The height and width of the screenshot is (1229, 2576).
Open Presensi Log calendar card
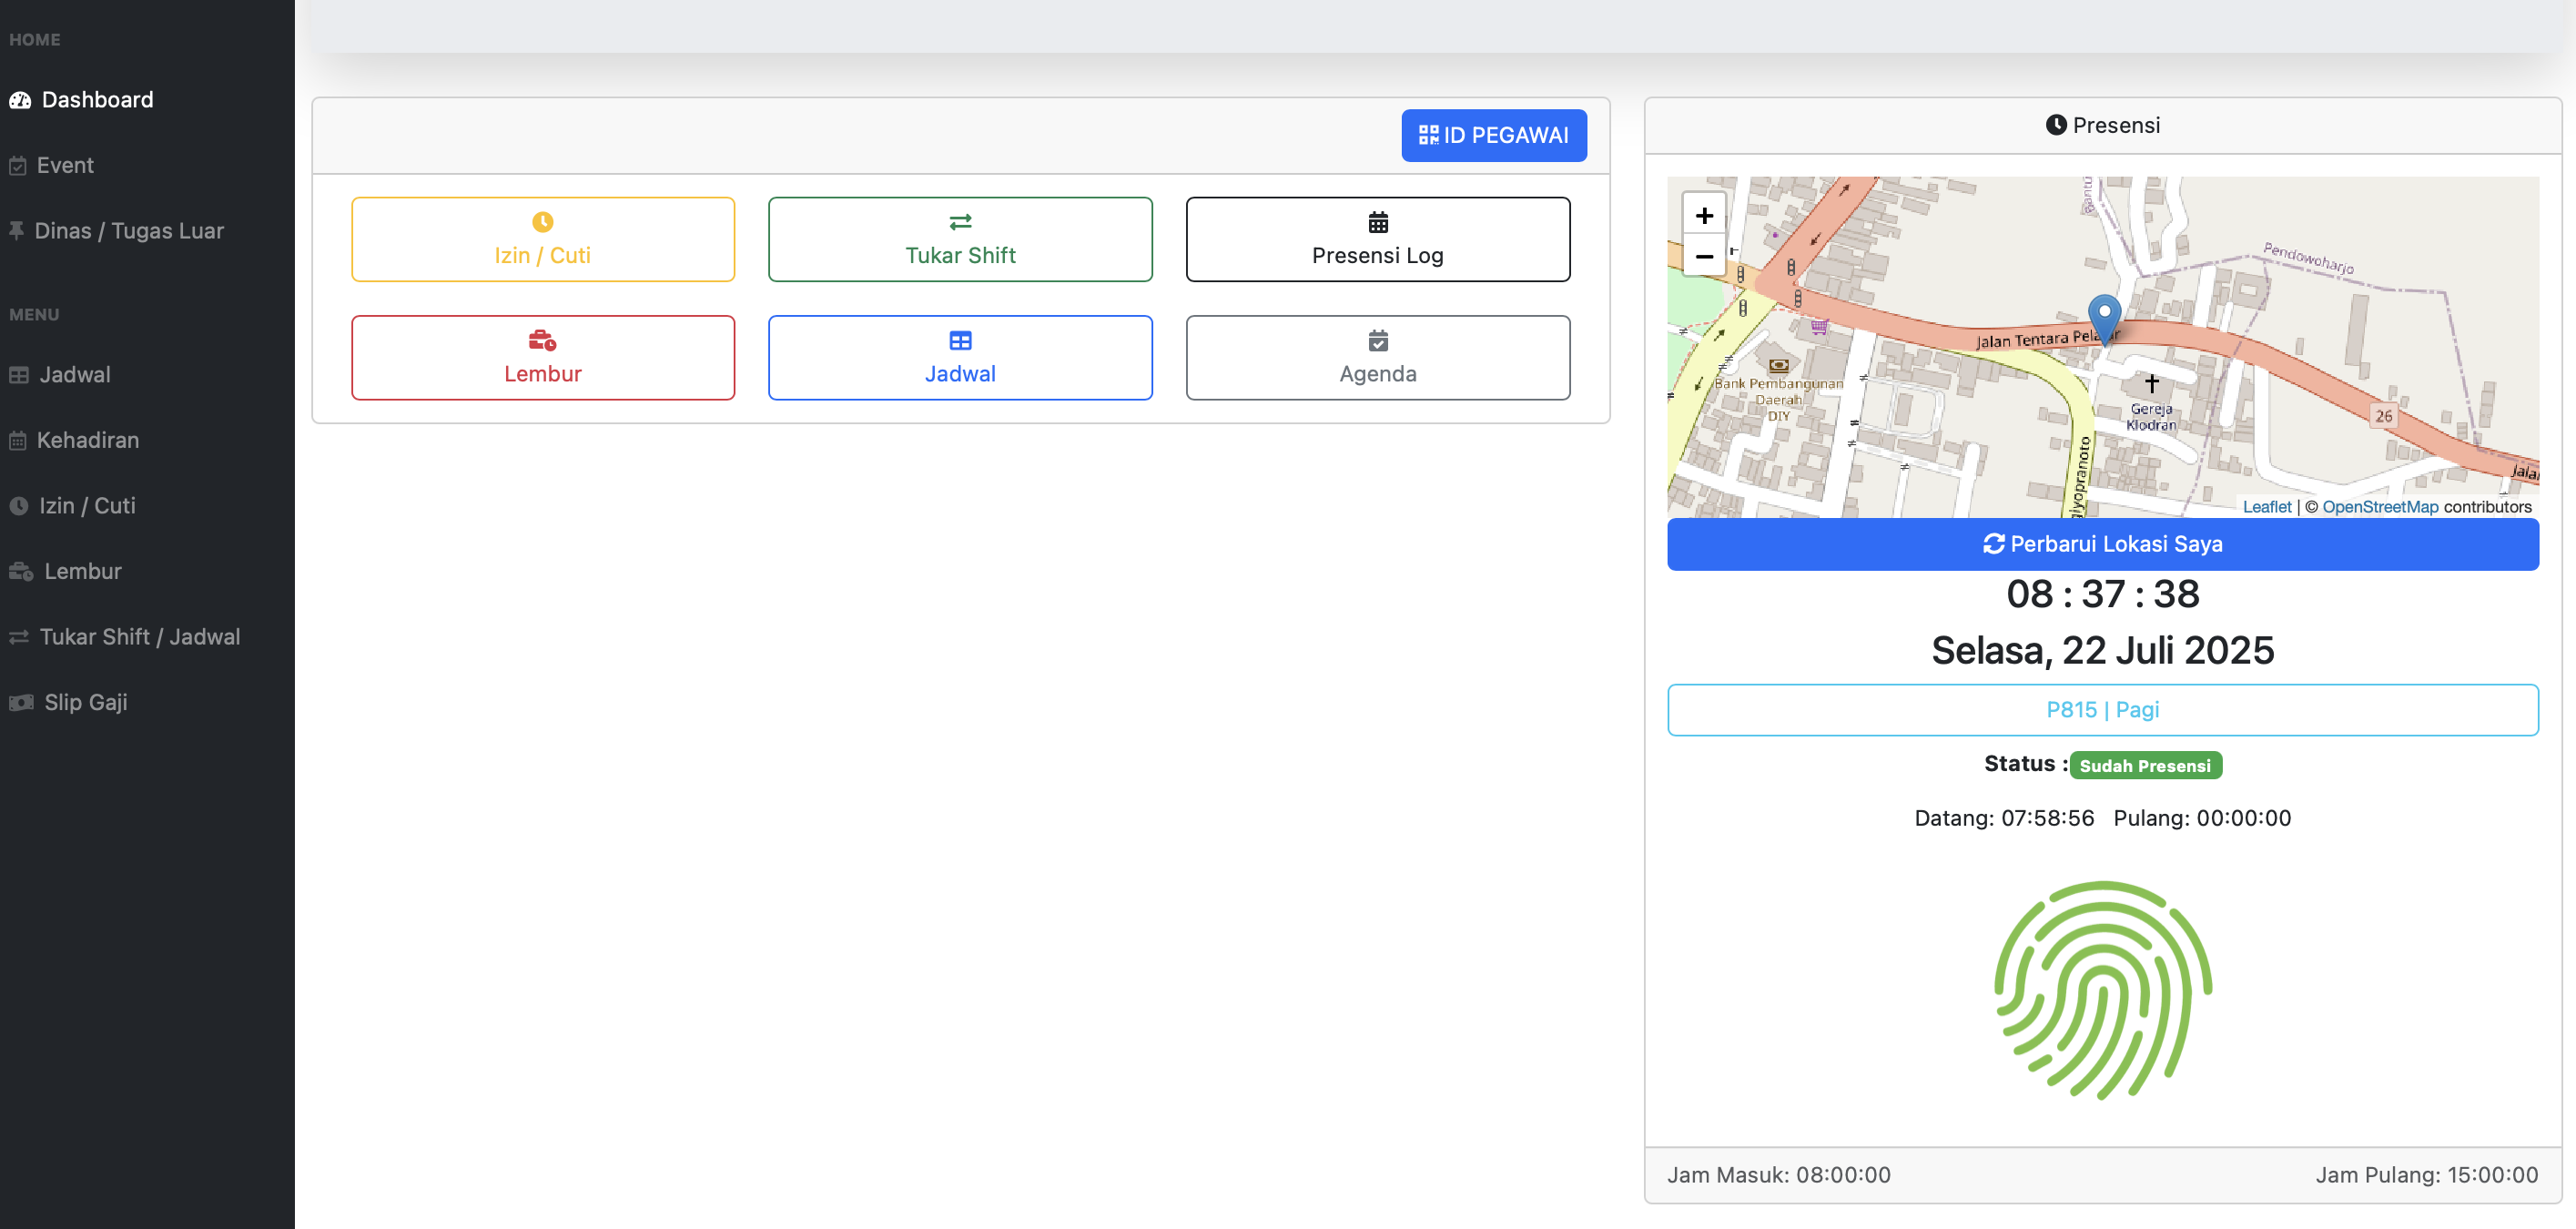point(1377,239)
